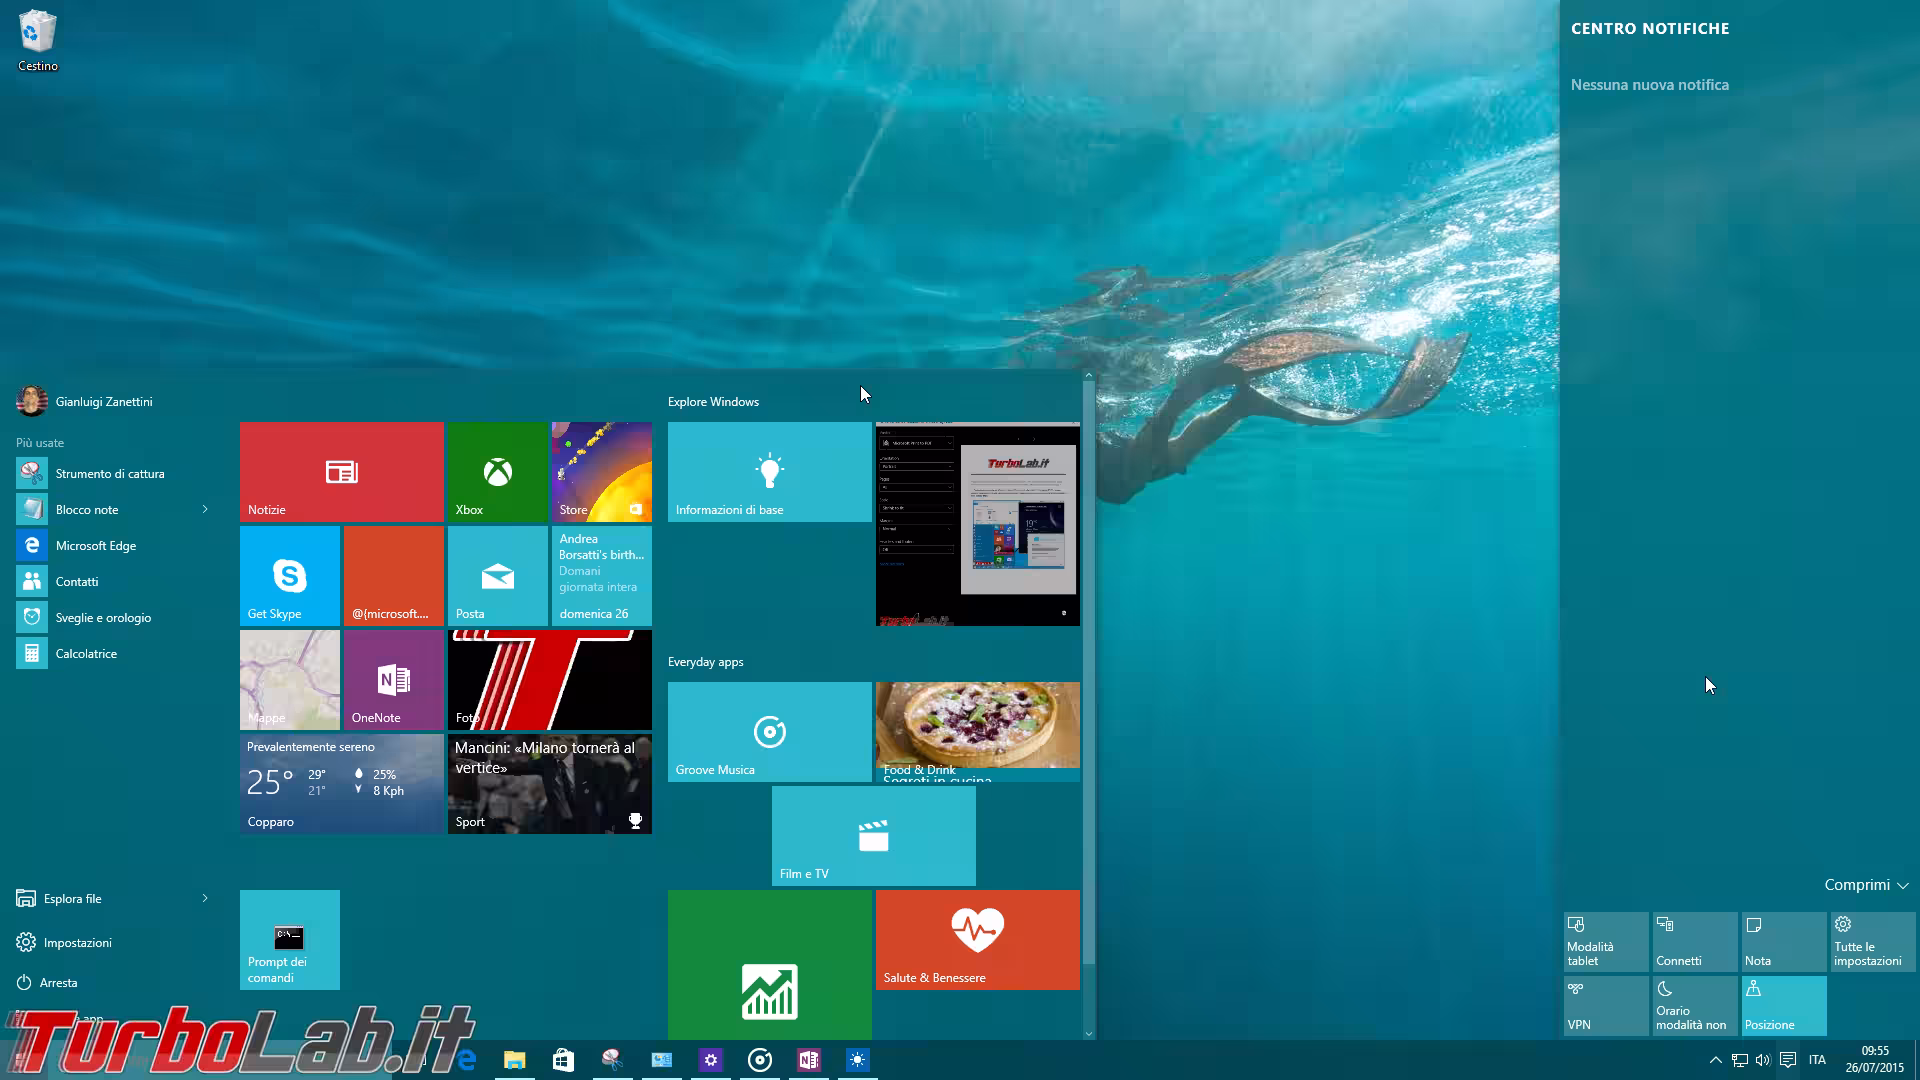Screen dimensions: 1920x1080
Task: Open Tutte le impostazioni quick action
Action: tap(1872, 941)
